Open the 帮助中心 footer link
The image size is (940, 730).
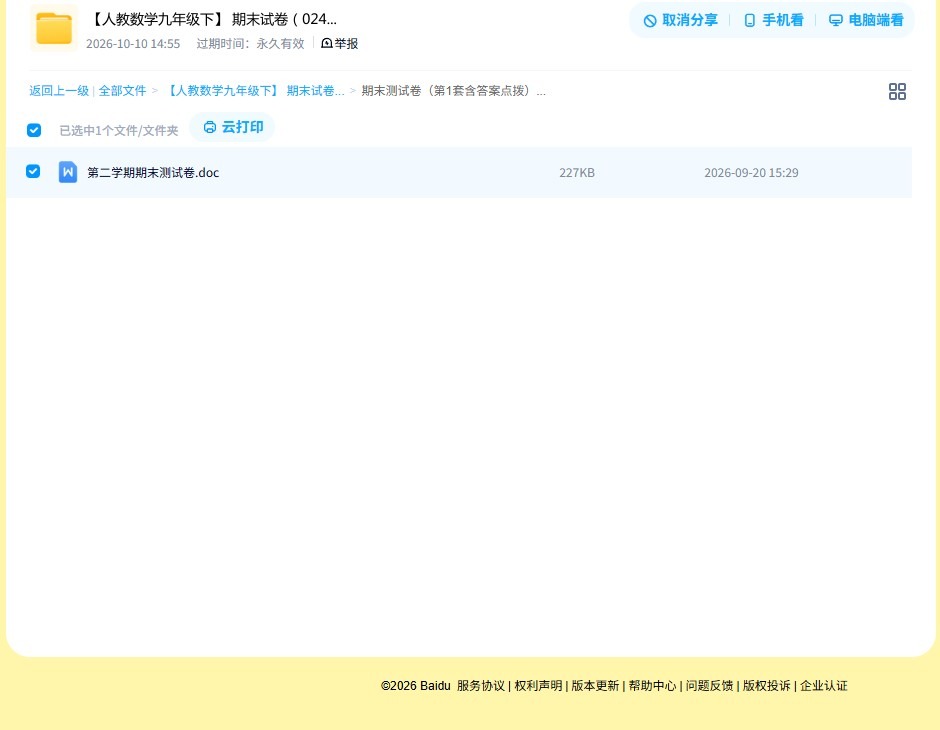(652, 686)
